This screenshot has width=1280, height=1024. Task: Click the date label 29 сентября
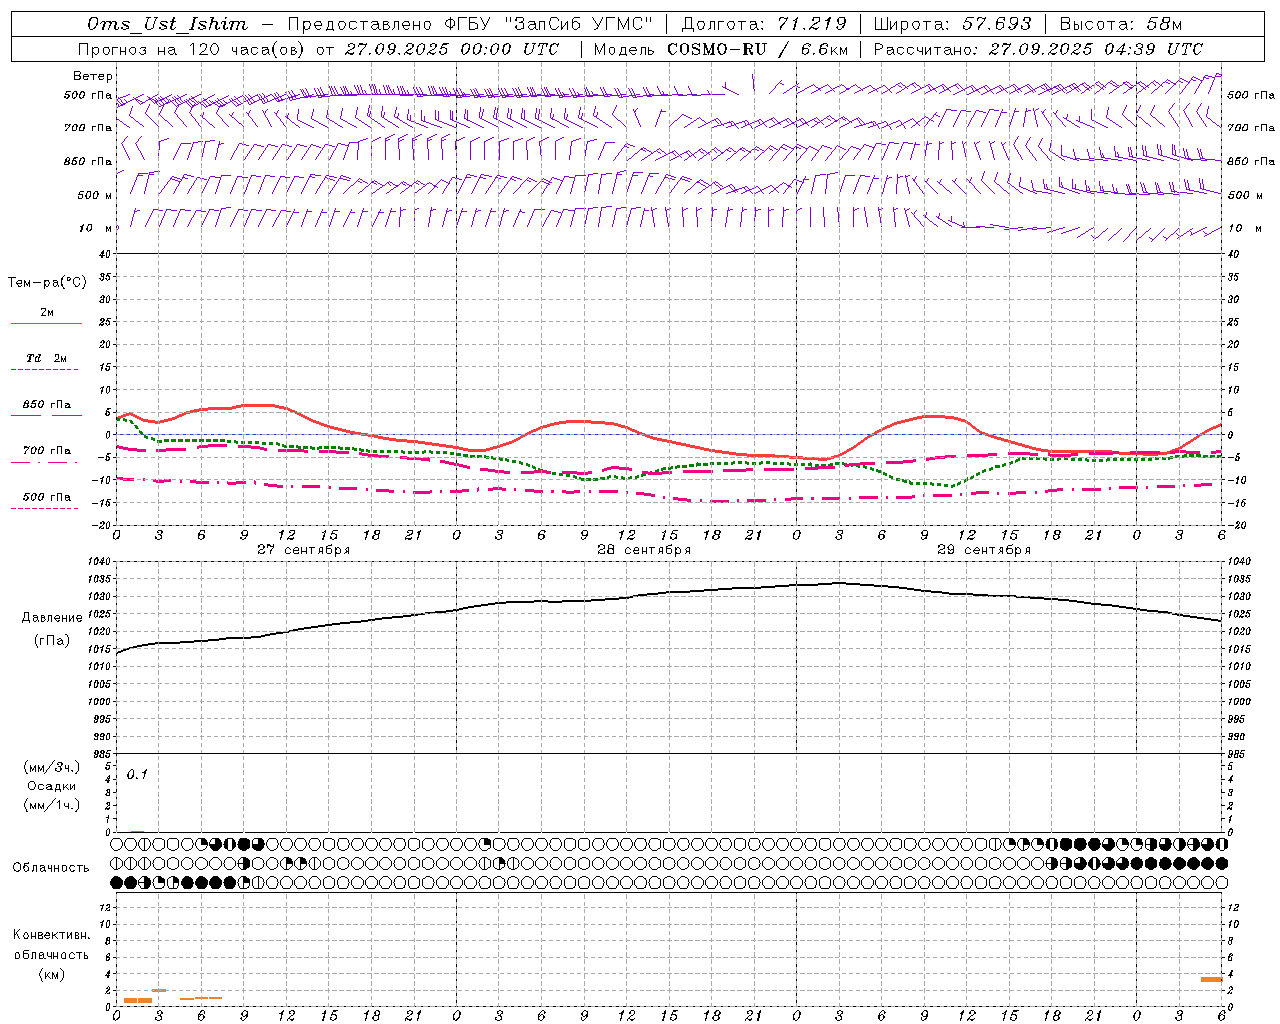(983, 549)
